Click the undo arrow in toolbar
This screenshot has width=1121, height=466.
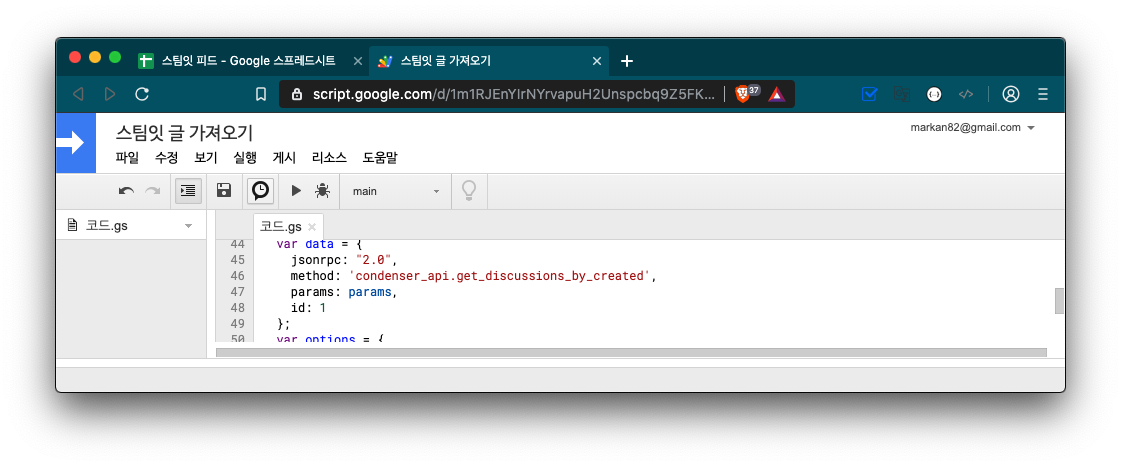[126, 191]
